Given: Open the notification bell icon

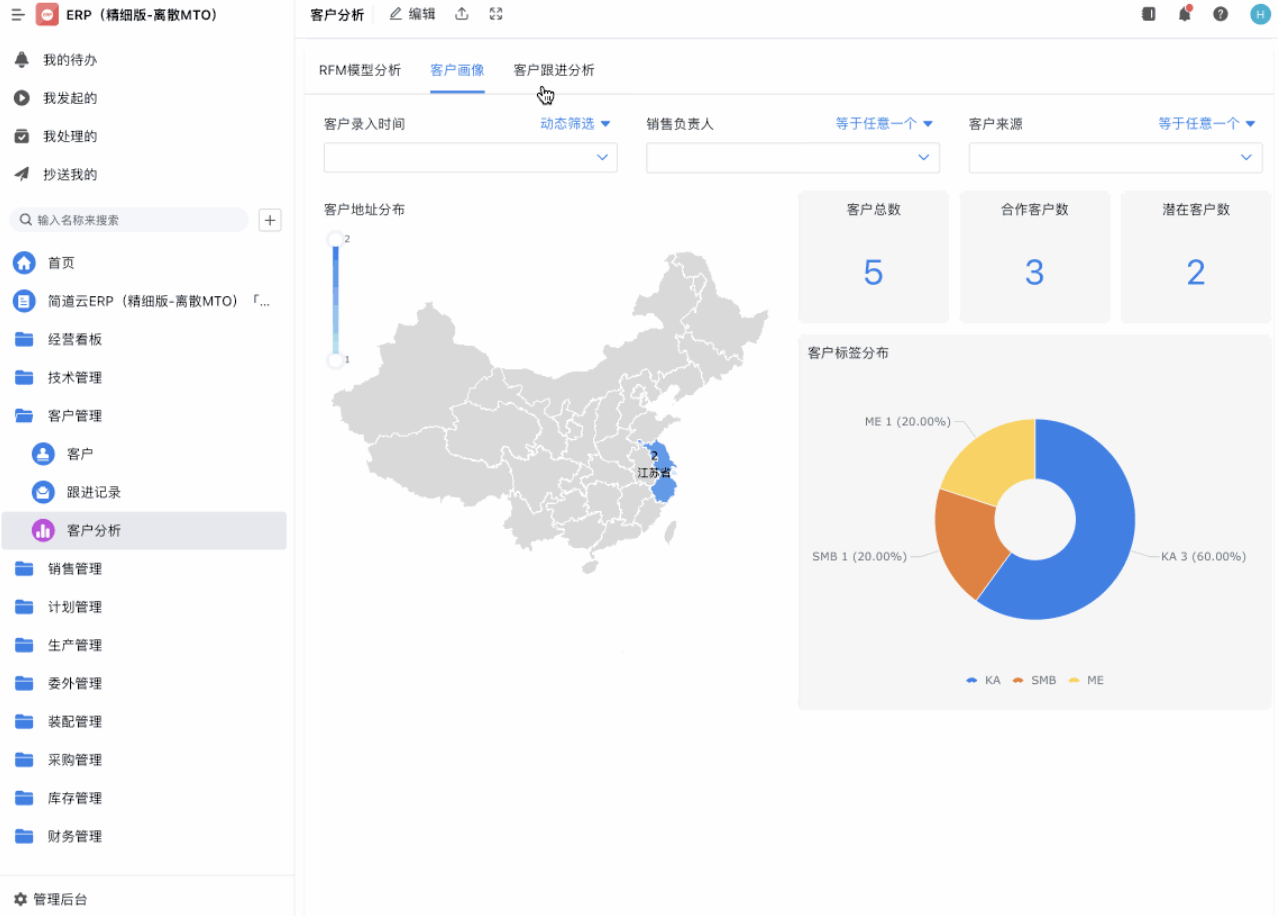Looking at the screenshot, I should pyautogui.click(x=1184, y=14).
